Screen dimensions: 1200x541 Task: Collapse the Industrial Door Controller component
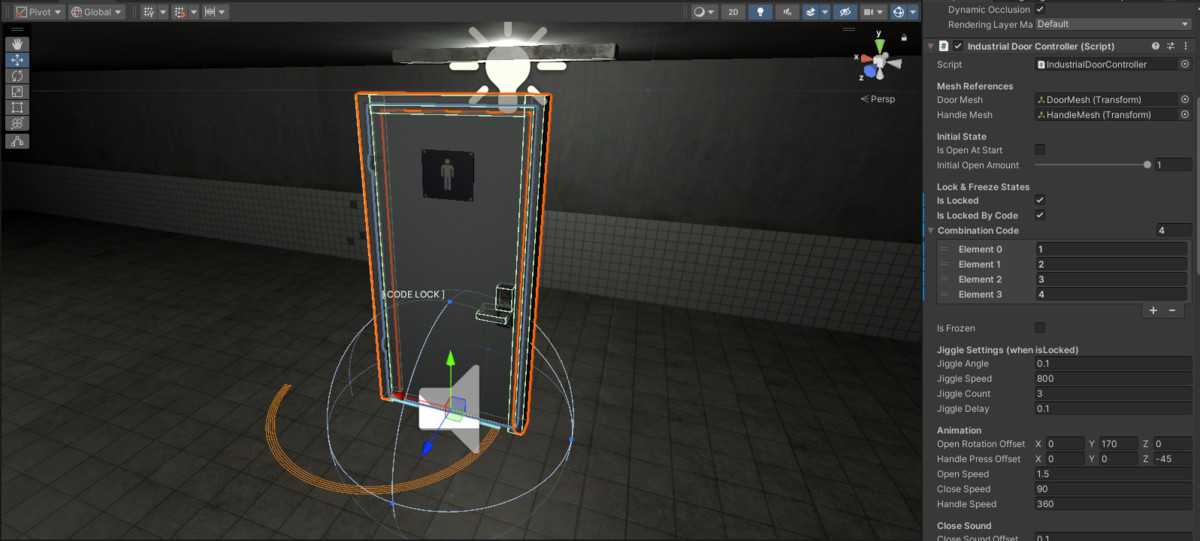point(930,46)
